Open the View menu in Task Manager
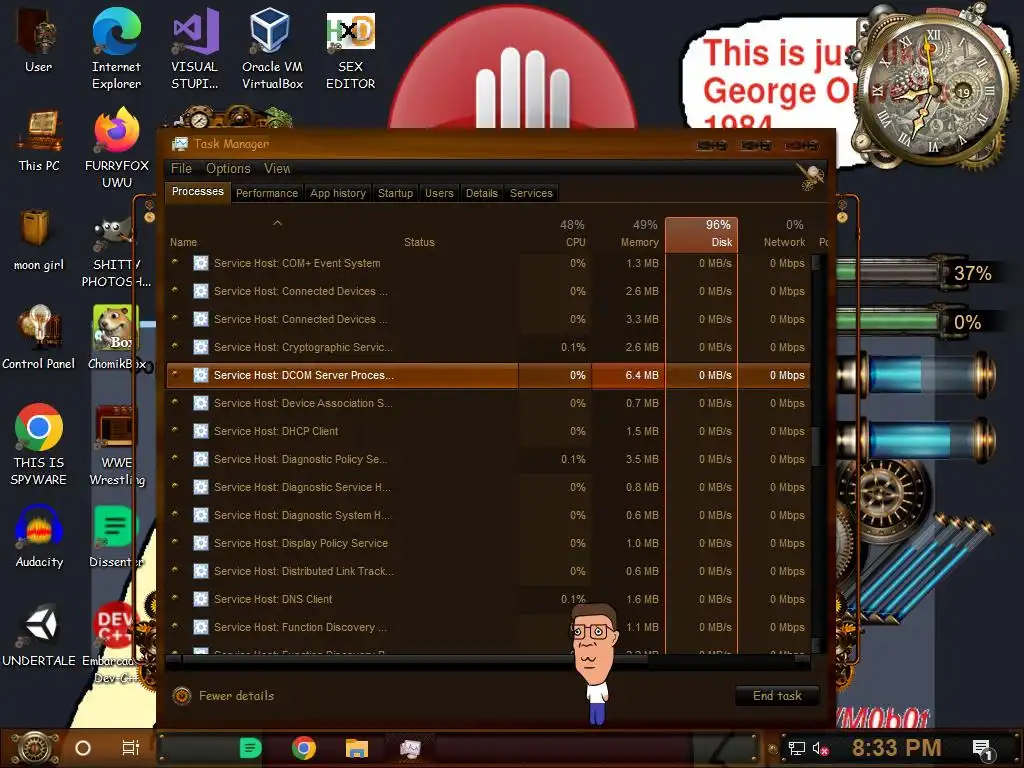The width and height of the screenshot is (1024, 768). pyautogui.click(x=278, y=168)
